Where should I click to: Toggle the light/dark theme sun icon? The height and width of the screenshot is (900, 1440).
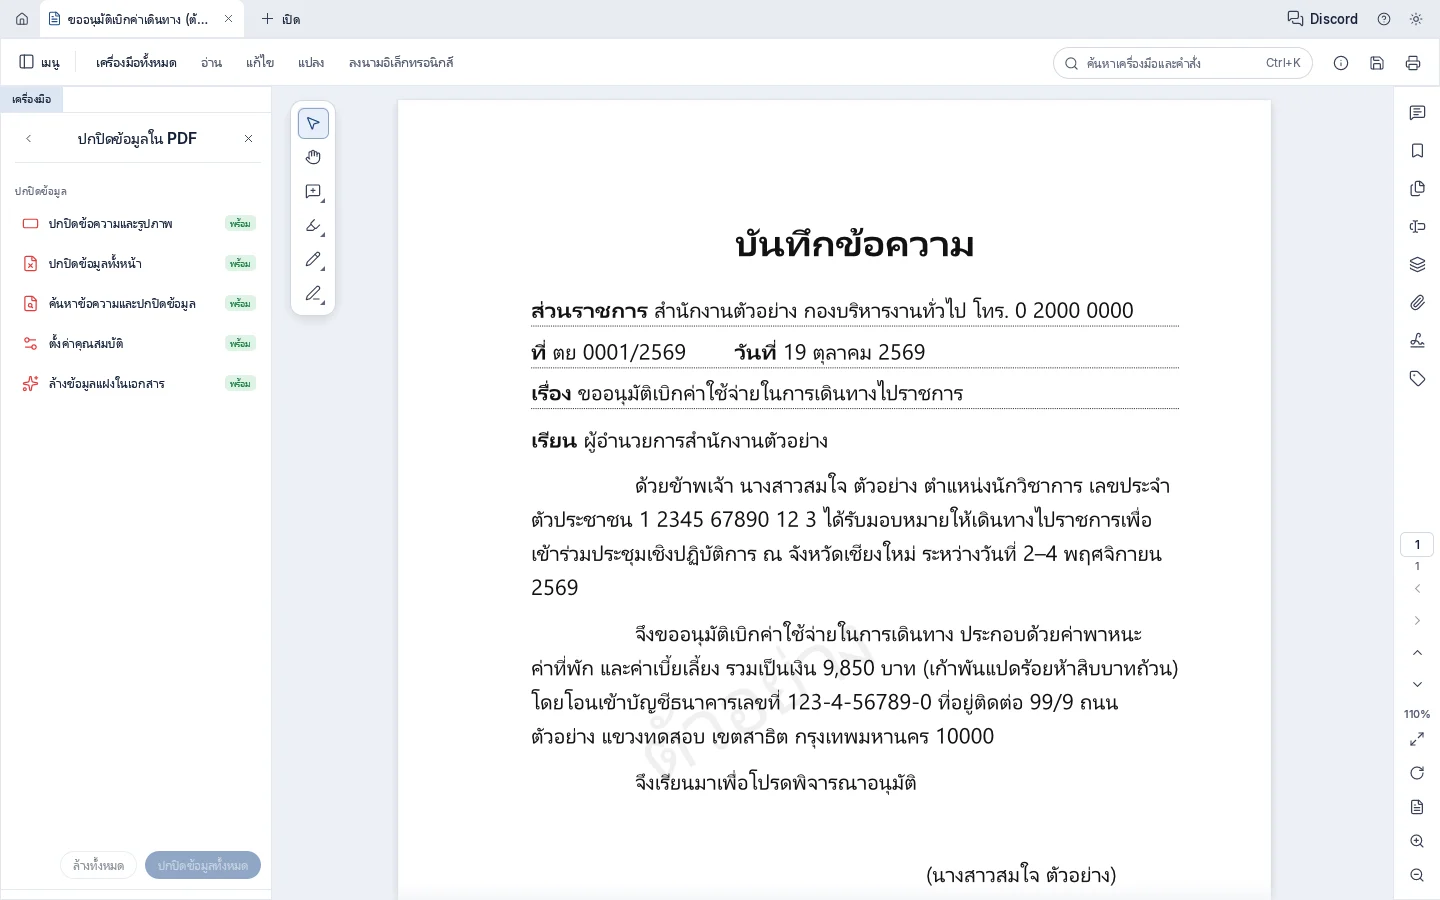click(1416, 19)
